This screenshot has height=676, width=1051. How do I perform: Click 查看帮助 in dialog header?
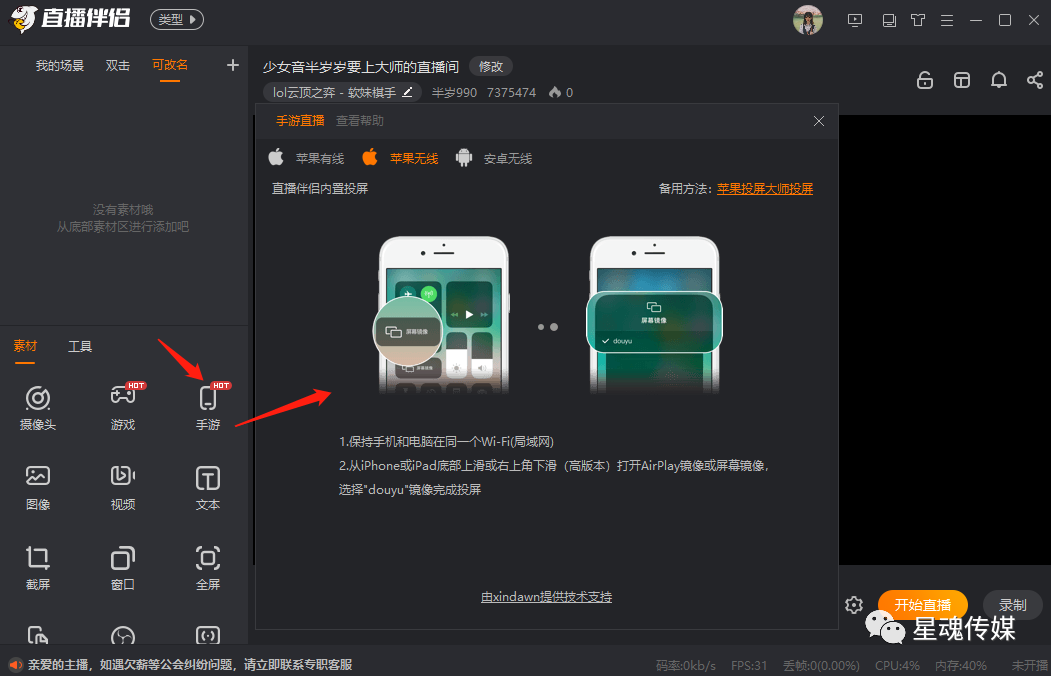360,121
